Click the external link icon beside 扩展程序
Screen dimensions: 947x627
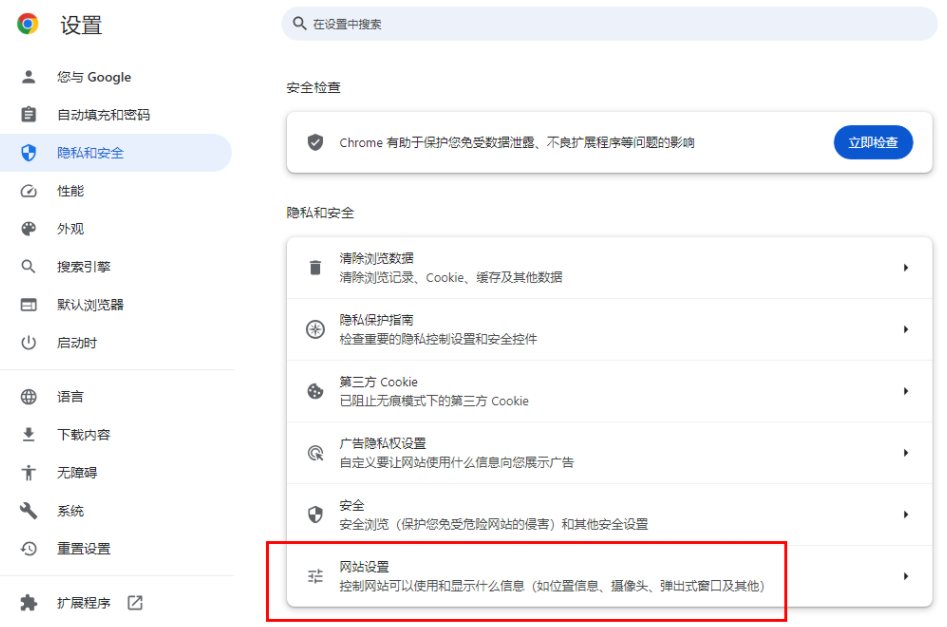click(x=135, y=602)
